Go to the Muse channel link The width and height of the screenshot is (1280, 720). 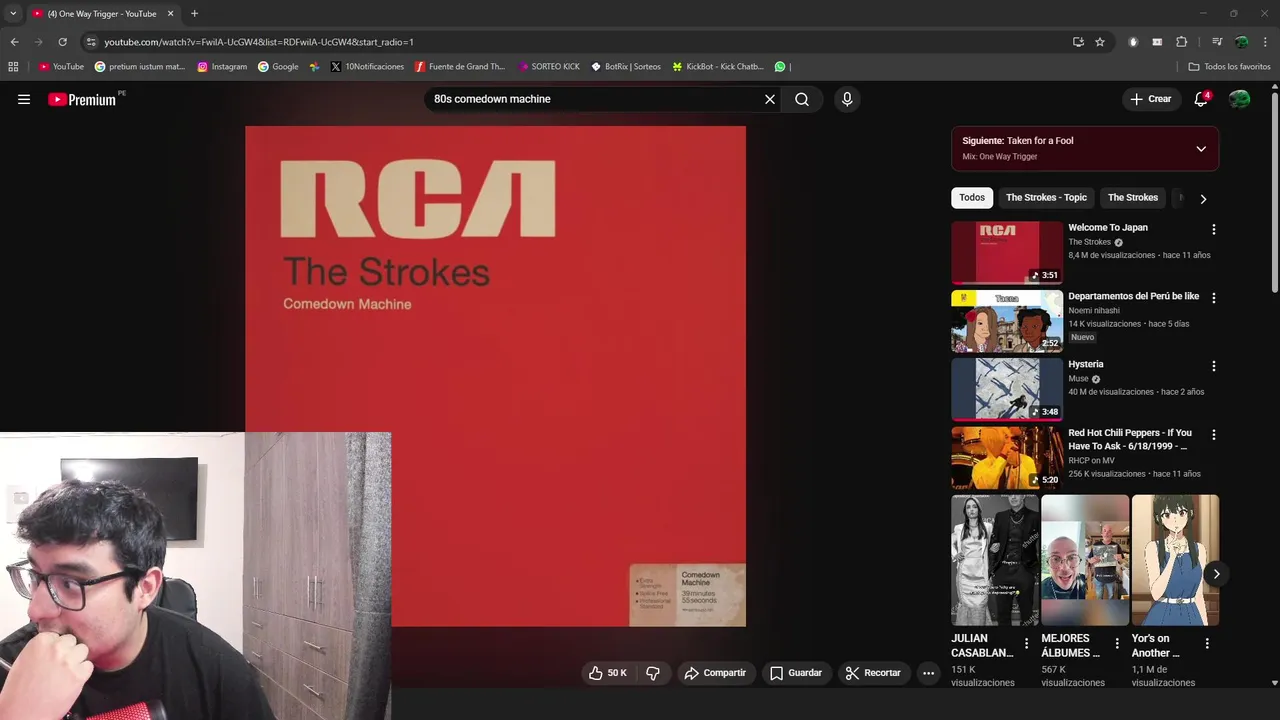click(1078, 379)
